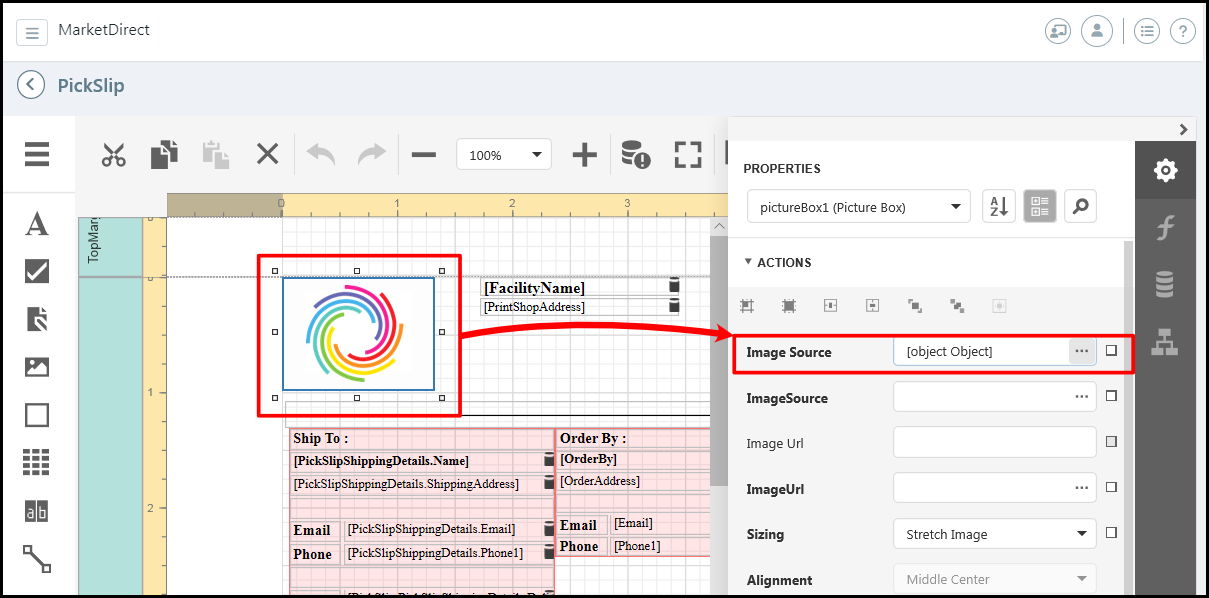Image resolution: width=1209 pixels, height=598 pixels.
Task: Click the Image Url input field
Action: coord(994,442)
